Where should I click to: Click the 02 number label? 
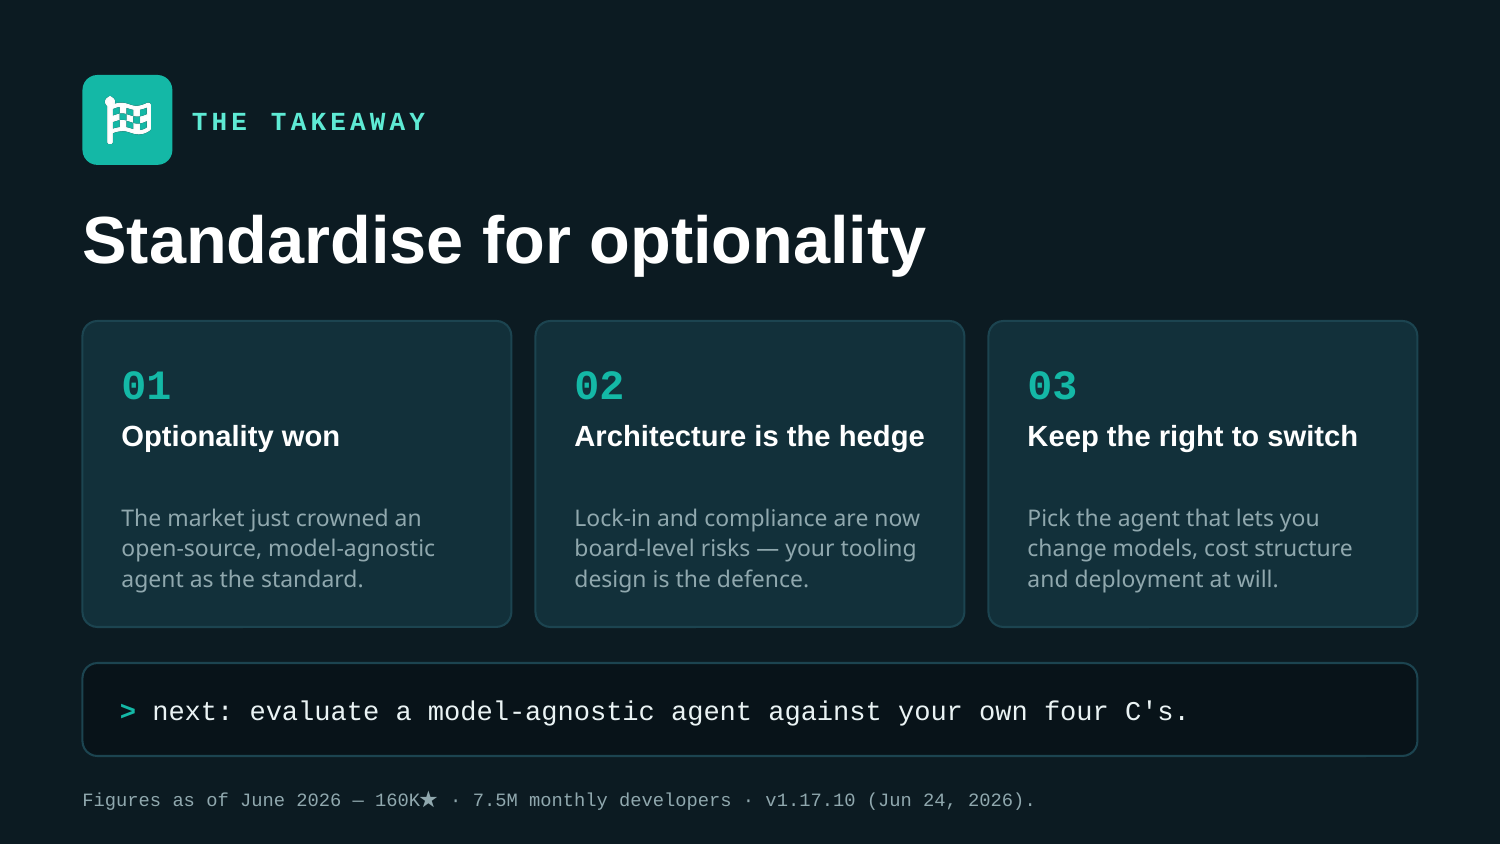click(599, 386)
